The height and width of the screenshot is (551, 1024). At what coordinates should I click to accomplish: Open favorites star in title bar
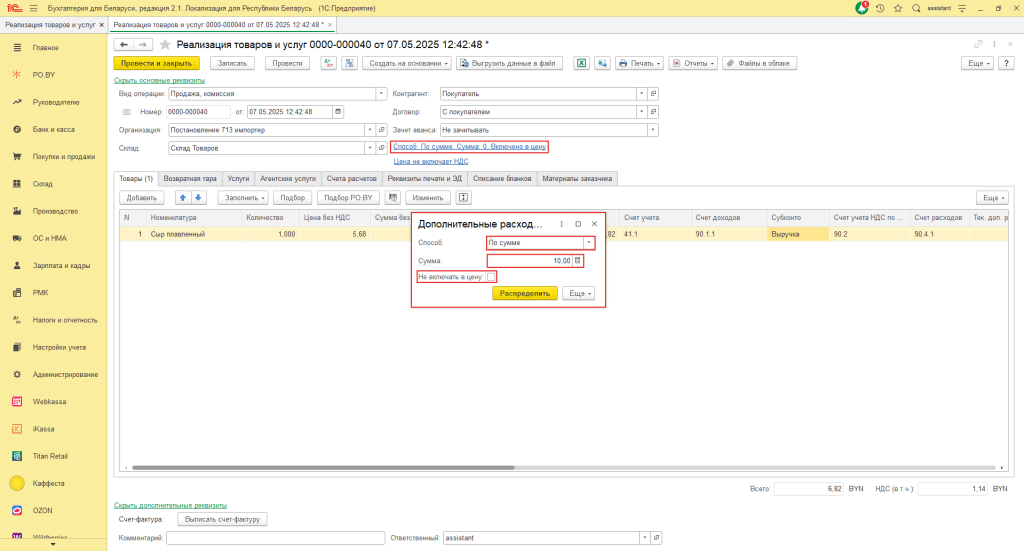point(898,8)
